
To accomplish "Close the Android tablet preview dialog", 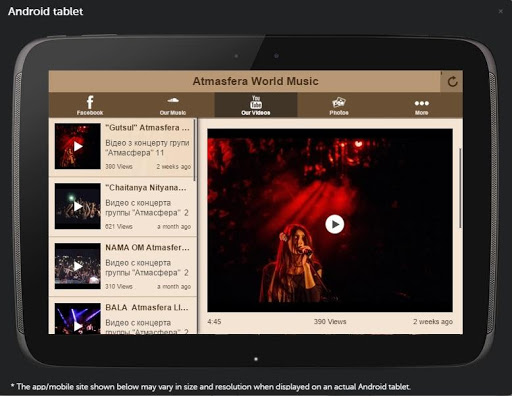I will click(x=500, y=11).
